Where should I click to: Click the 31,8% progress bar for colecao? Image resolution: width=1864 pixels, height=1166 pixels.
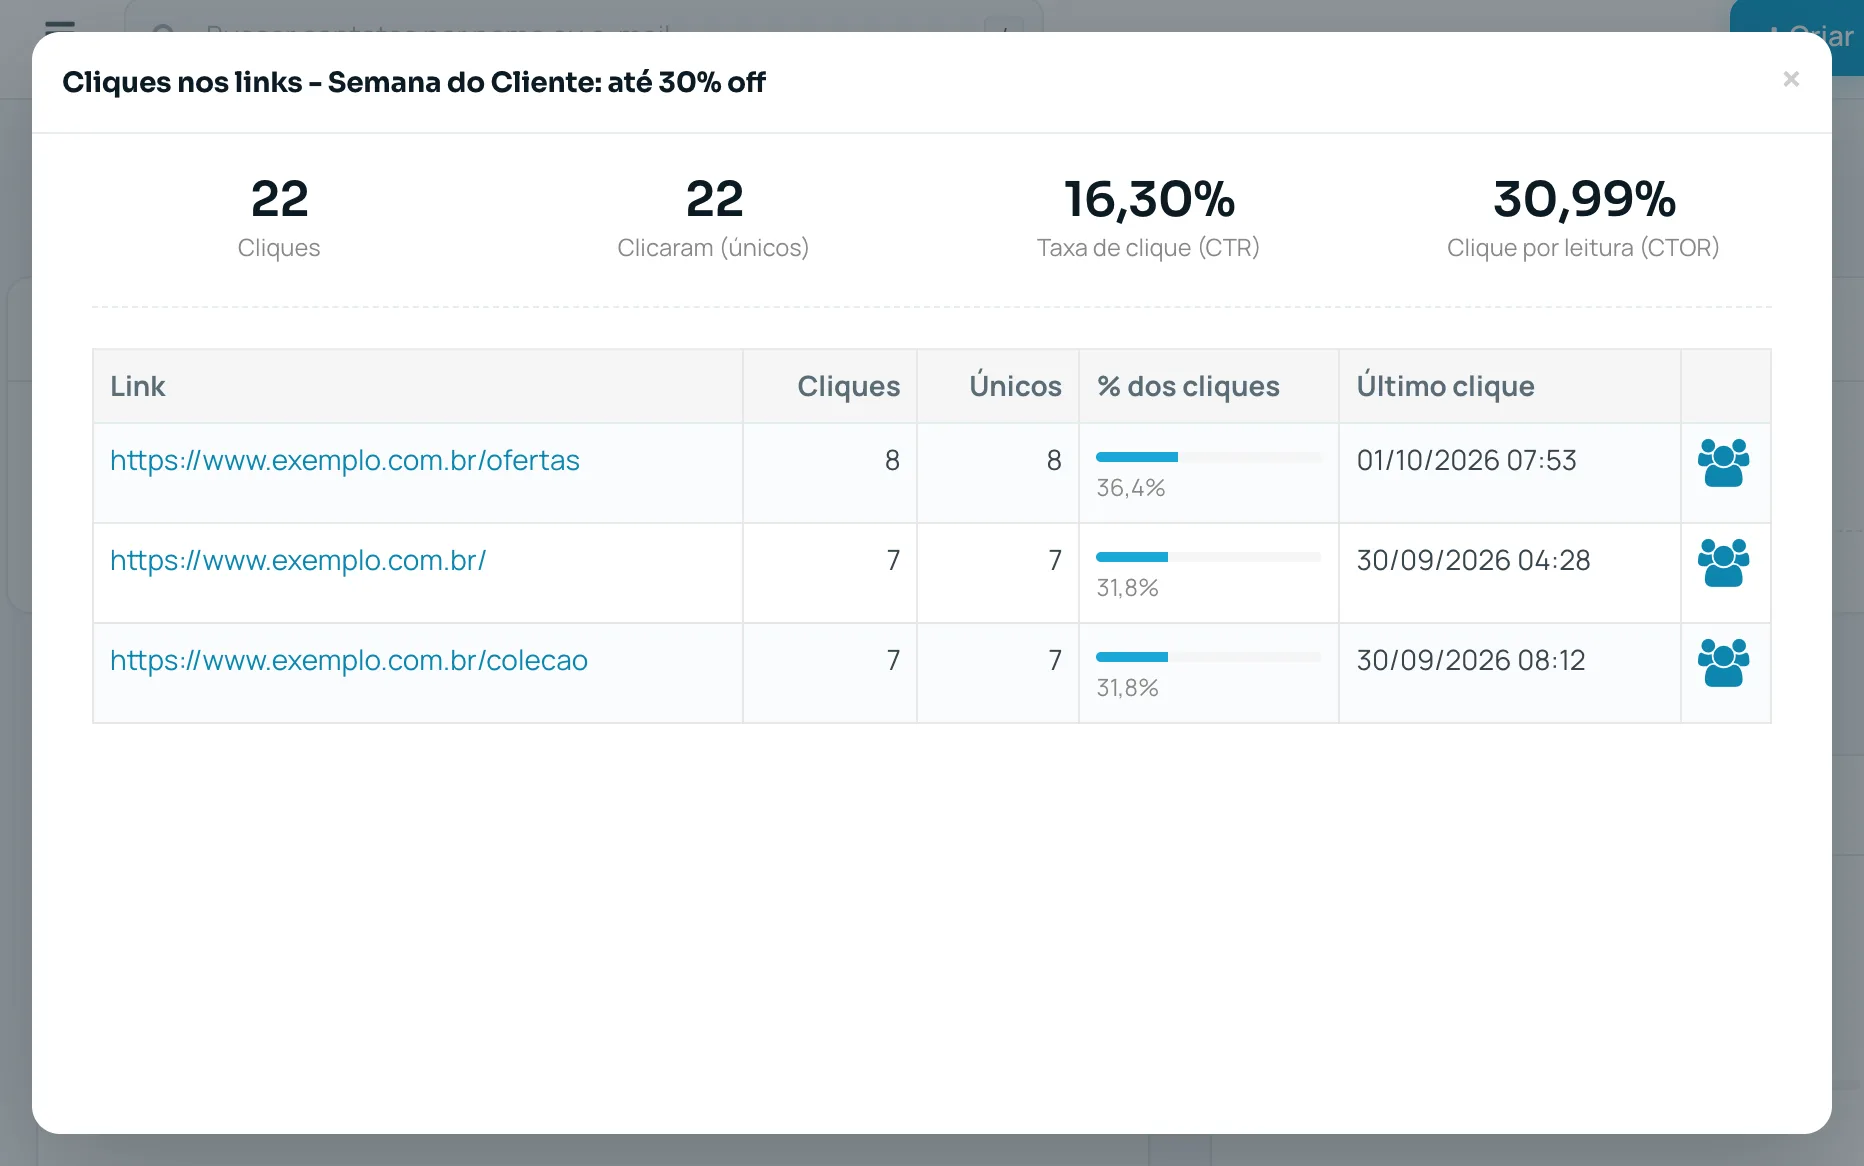[x=1208, y=657]
